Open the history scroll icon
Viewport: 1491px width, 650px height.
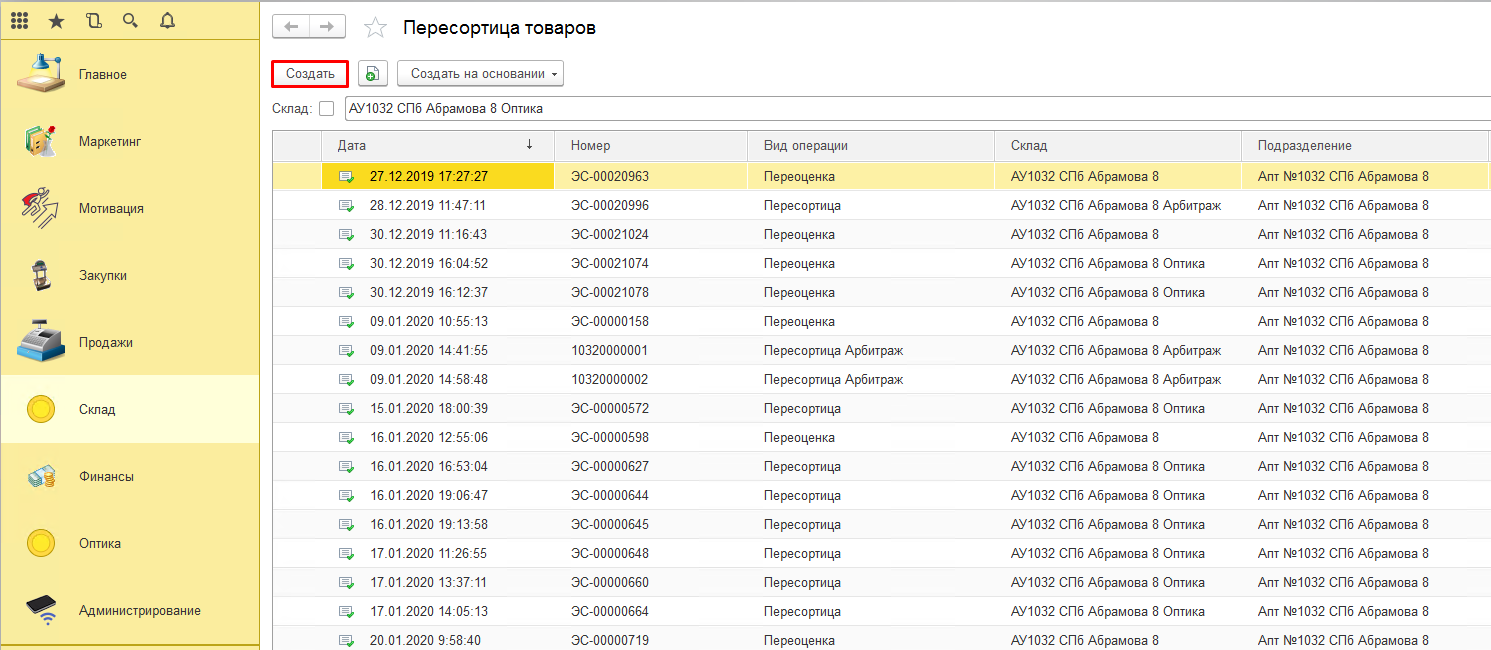tap(93, 20)
